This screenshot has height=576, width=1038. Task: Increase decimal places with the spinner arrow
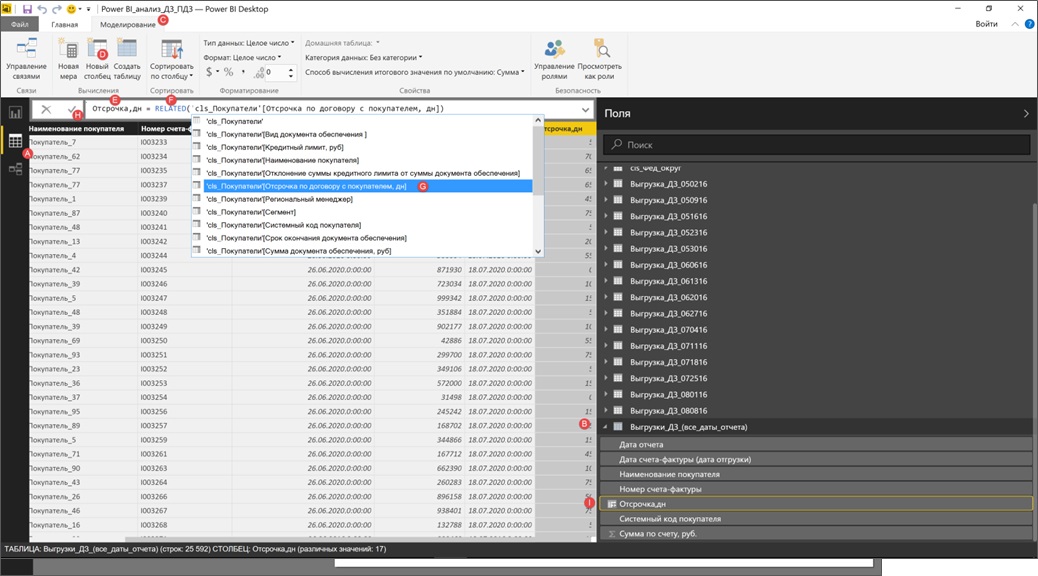[291, 69]
